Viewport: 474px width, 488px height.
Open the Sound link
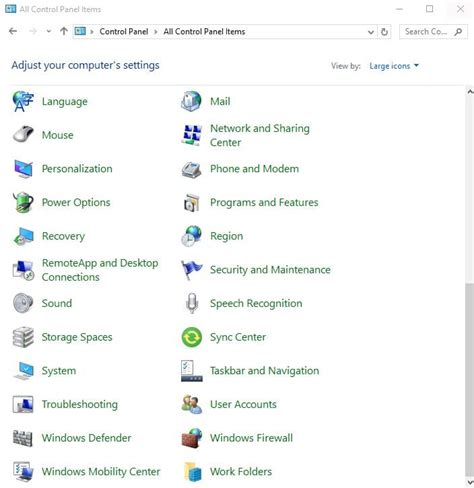coord(57,303)
